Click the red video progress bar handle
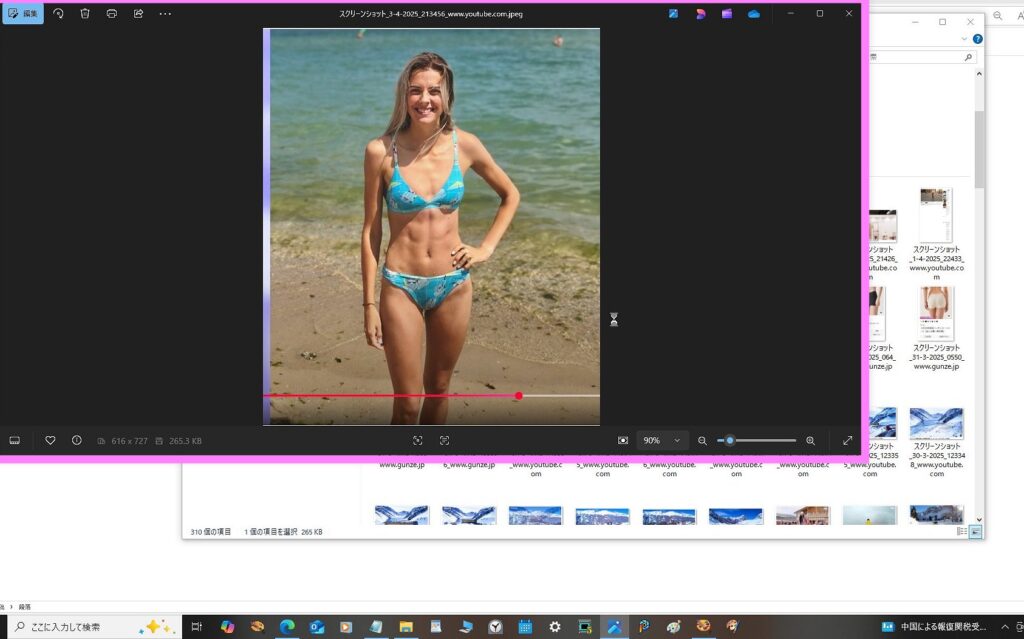The image size is (1024, 639). [519, 395]
